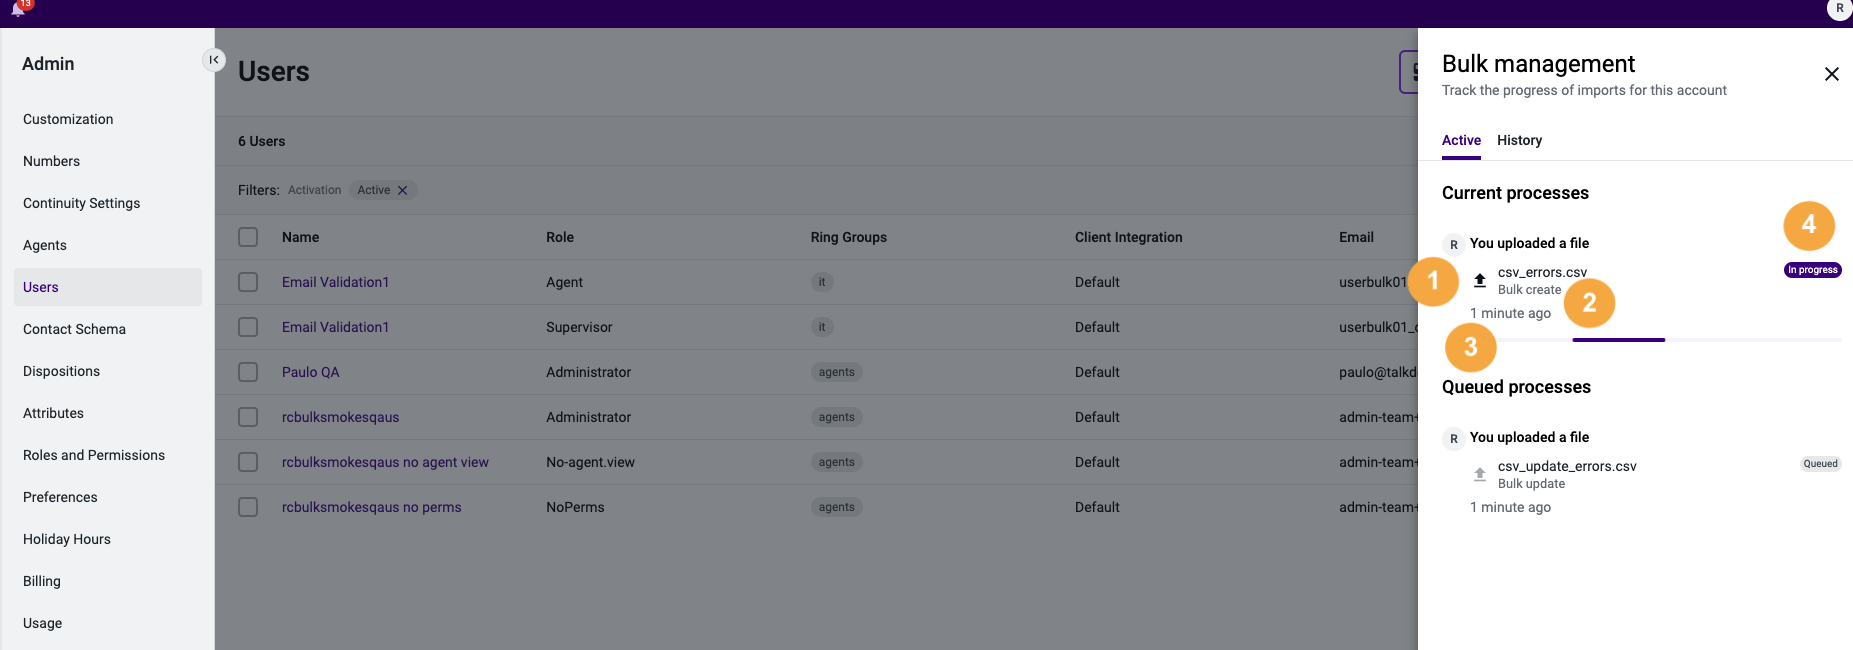Viewport: 1853px width, 650px height.
Task: Switch to the History tab
Action: pos(1519,140)
